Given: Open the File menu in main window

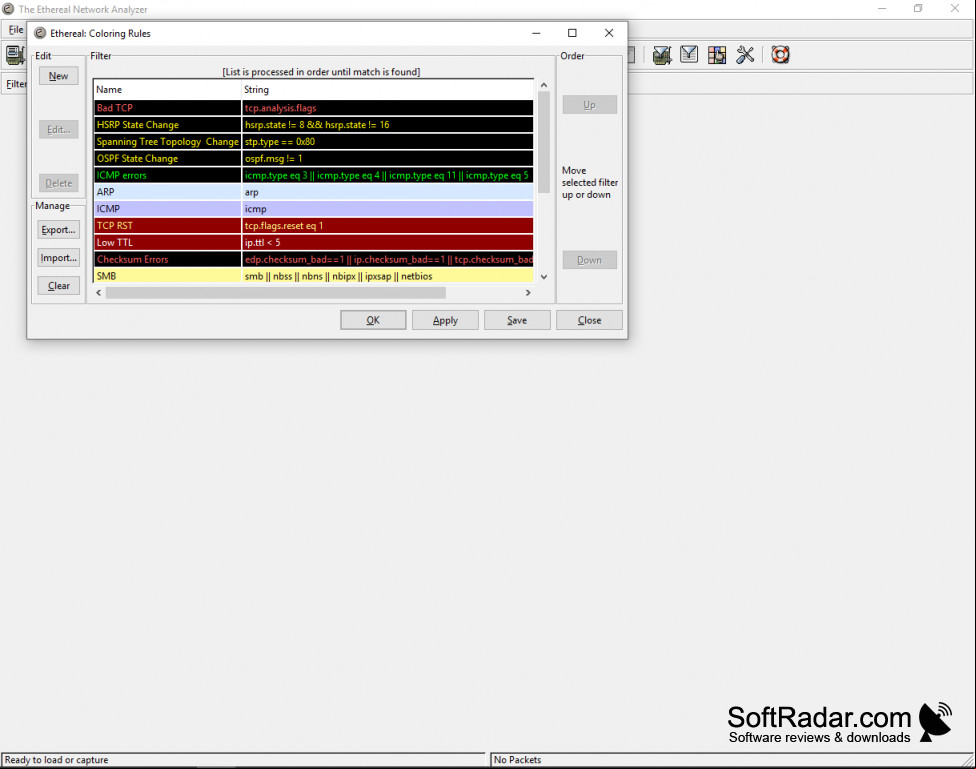Looking at the screenshot, I should pyautogui.click(x=16, y=29).
